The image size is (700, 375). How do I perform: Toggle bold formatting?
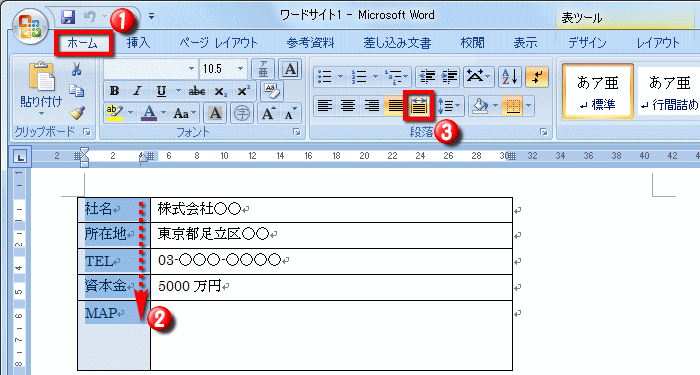(114, 91)
